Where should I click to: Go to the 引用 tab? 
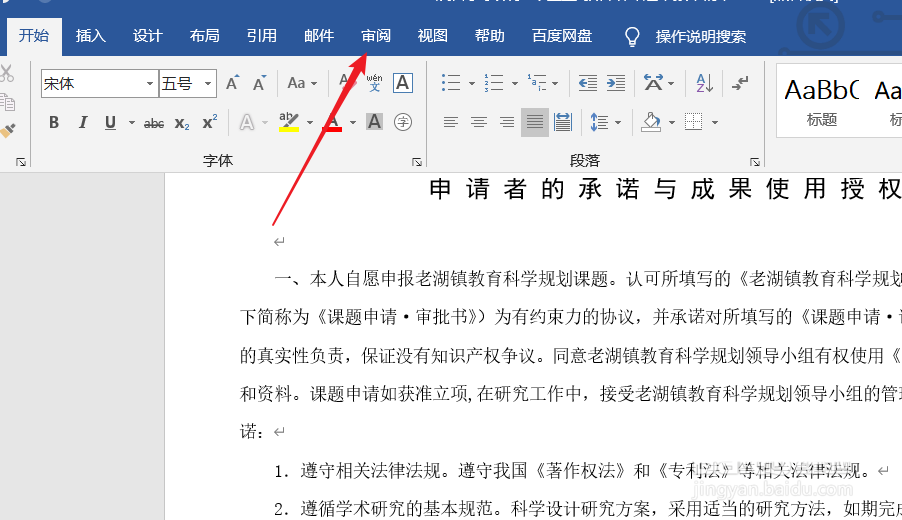(x=262, y=36)
